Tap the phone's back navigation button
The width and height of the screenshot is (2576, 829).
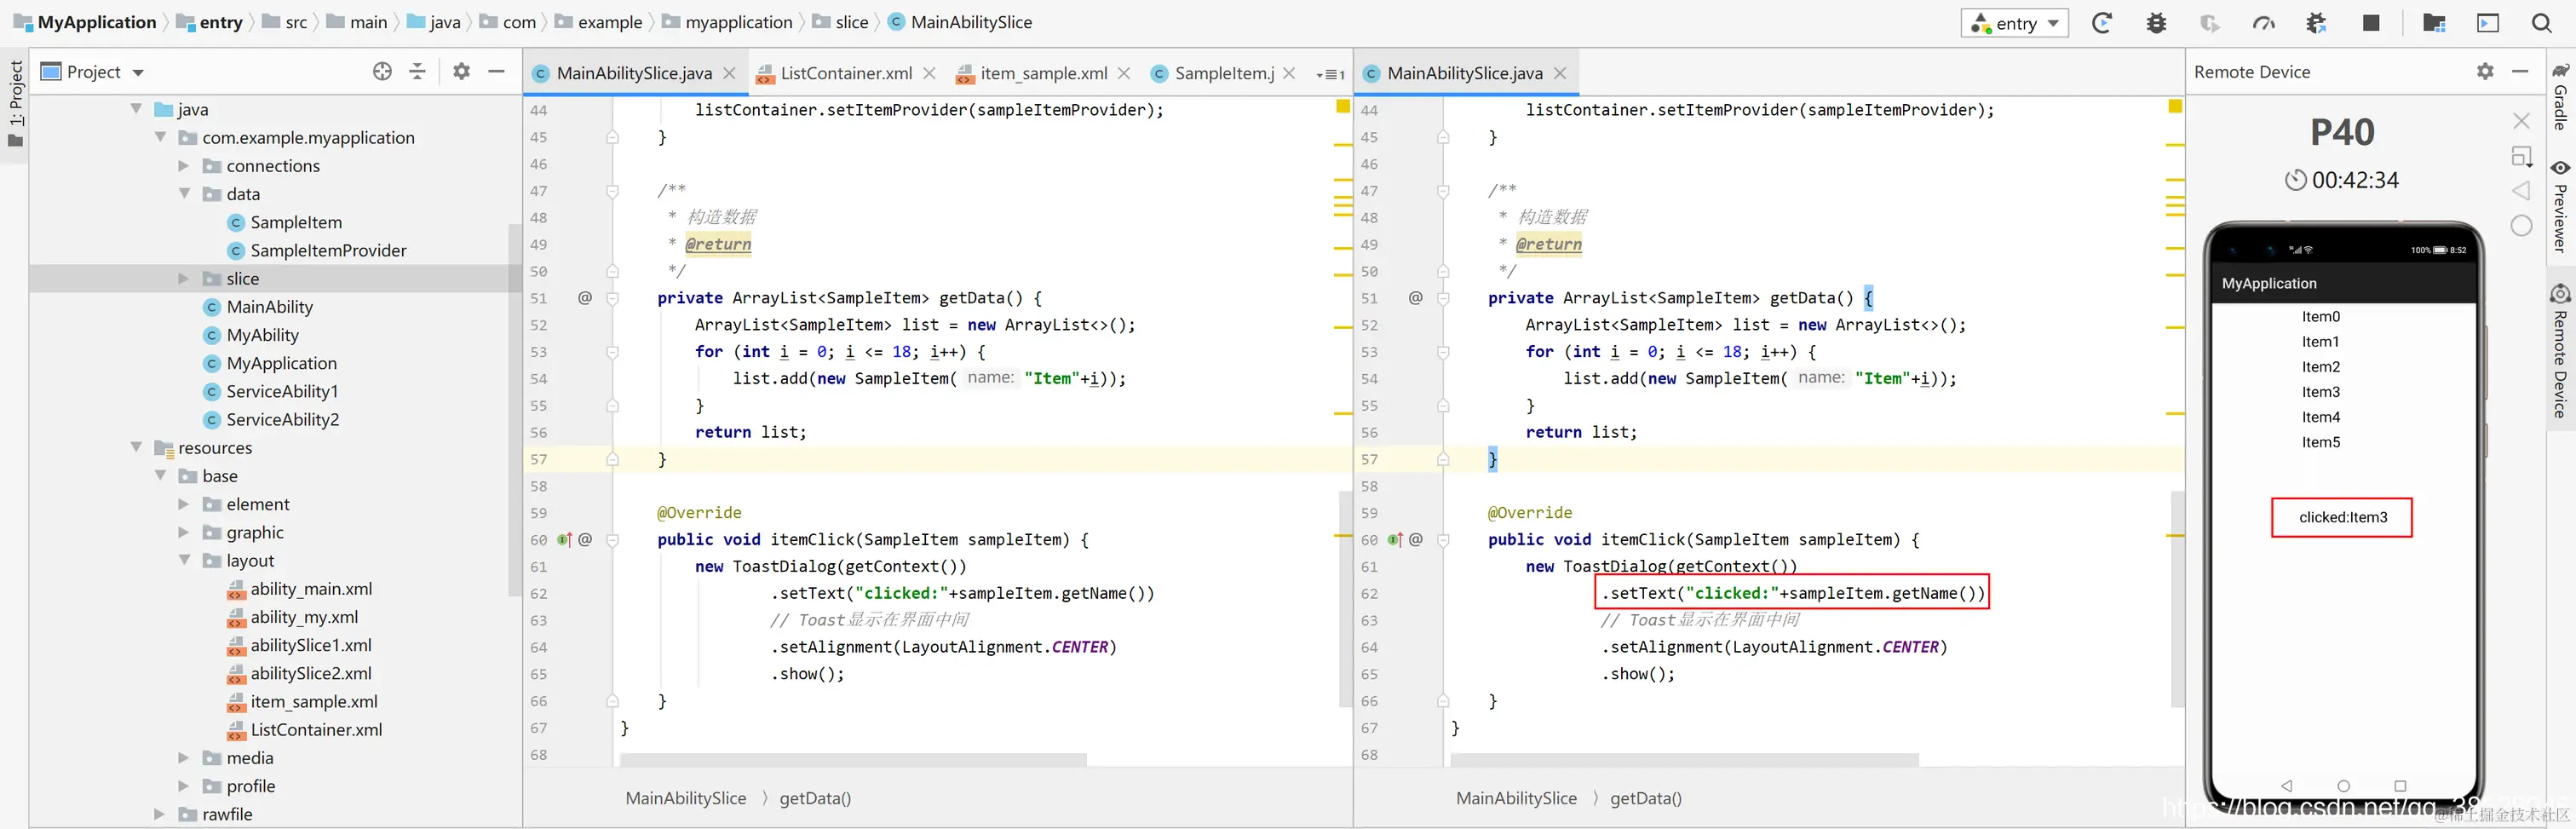[x=2286, y=786]
